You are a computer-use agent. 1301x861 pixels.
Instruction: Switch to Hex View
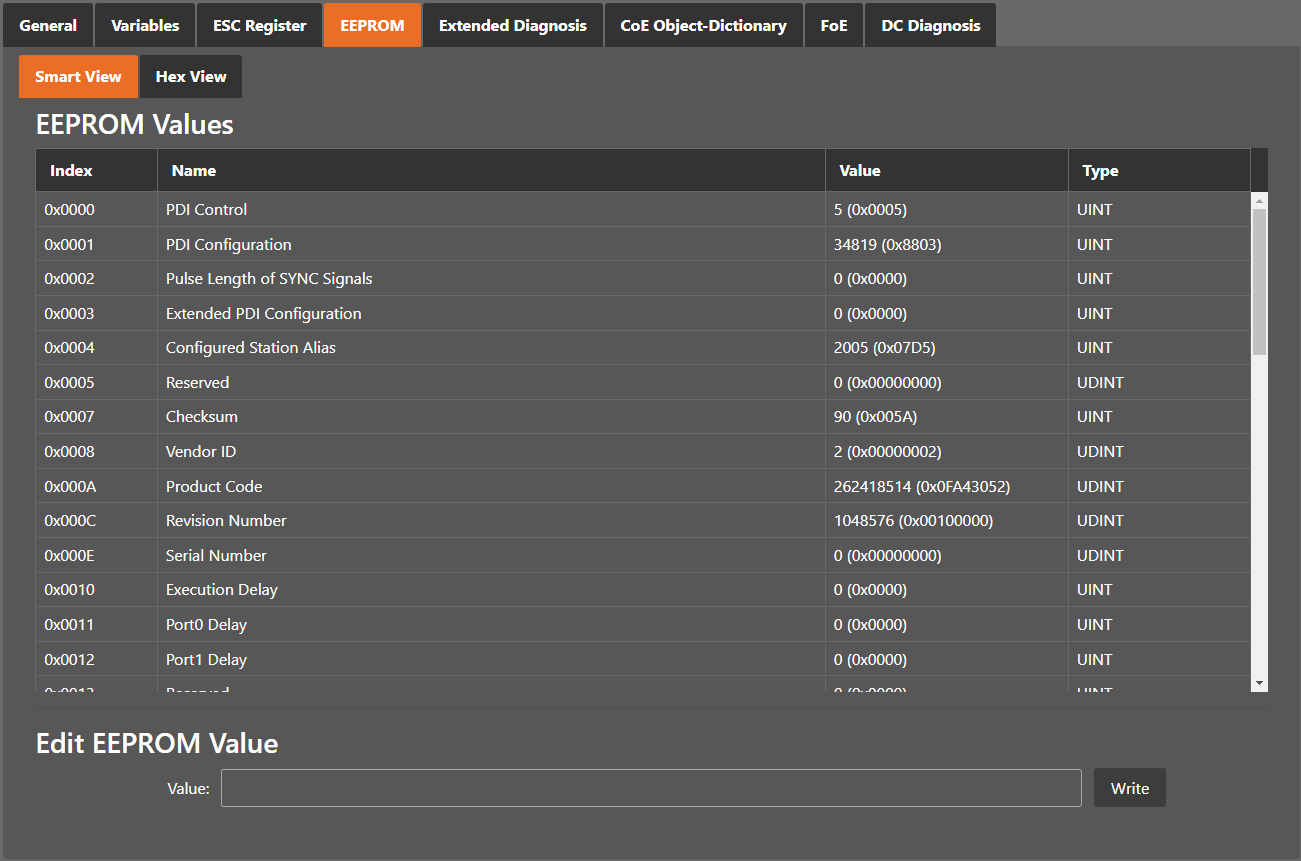[x=191, y=77]
